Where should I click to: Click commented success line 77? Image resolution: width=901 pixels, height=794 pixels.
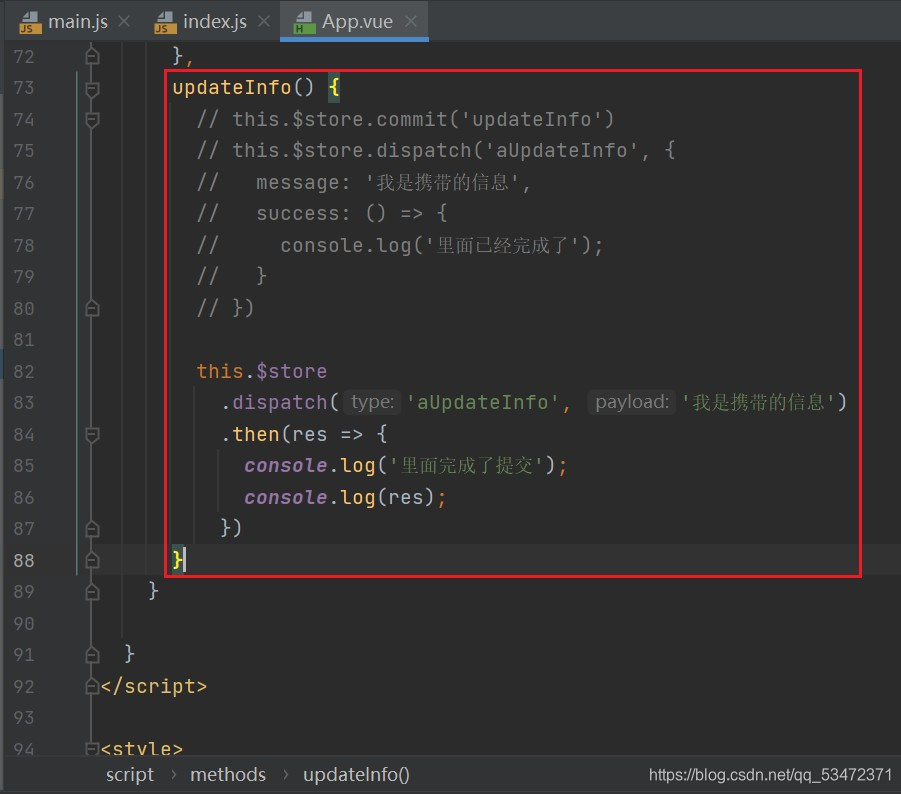(x=322, y=214)
